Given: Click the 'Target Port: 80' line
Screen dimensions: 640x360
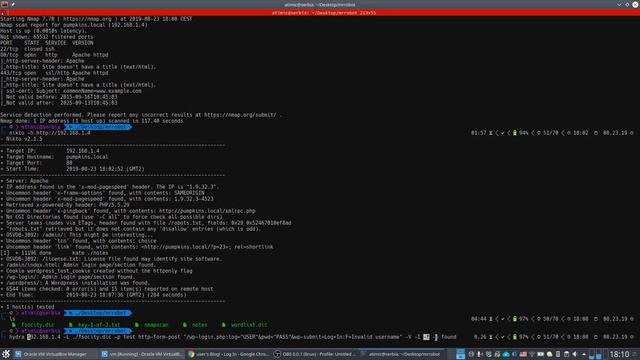Looking at the screenshot, I should tap(36, 163).
